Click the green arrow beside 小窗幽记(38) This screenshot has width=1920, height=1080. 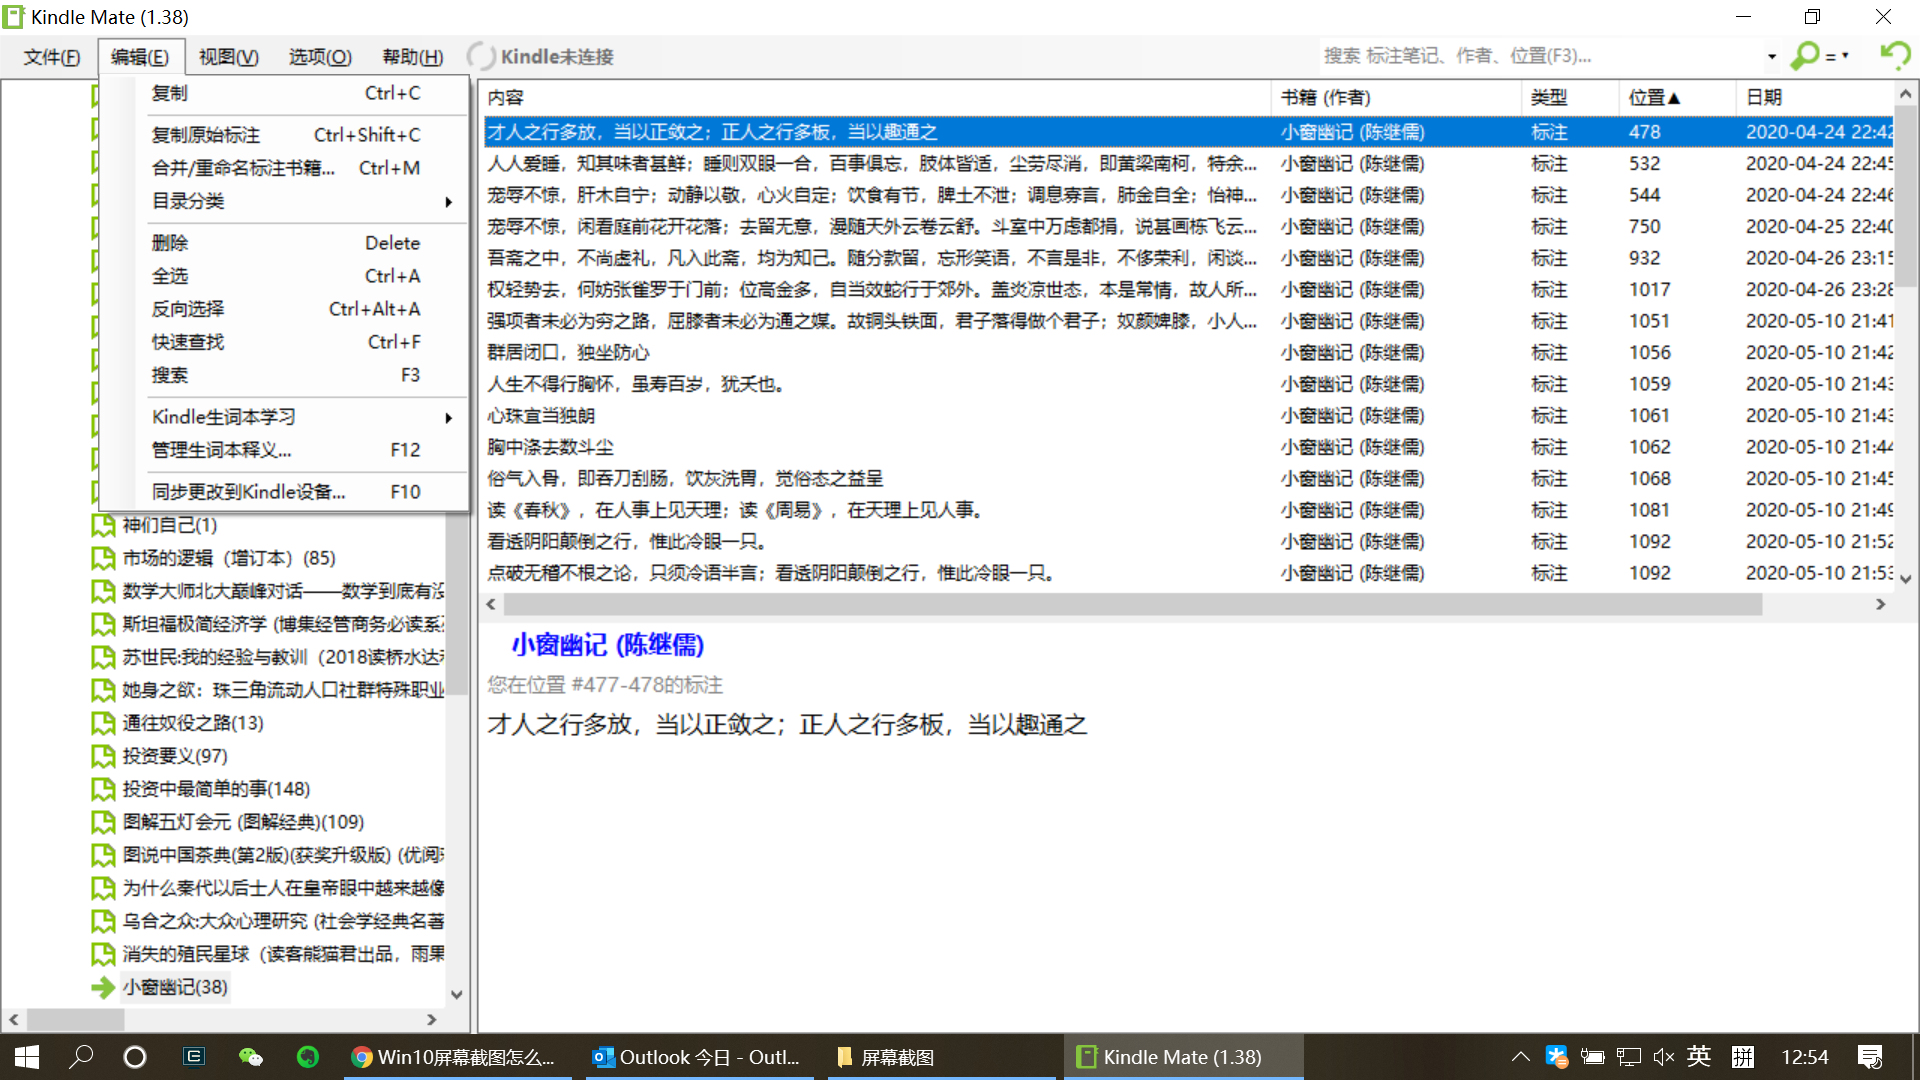click(103, 988)
